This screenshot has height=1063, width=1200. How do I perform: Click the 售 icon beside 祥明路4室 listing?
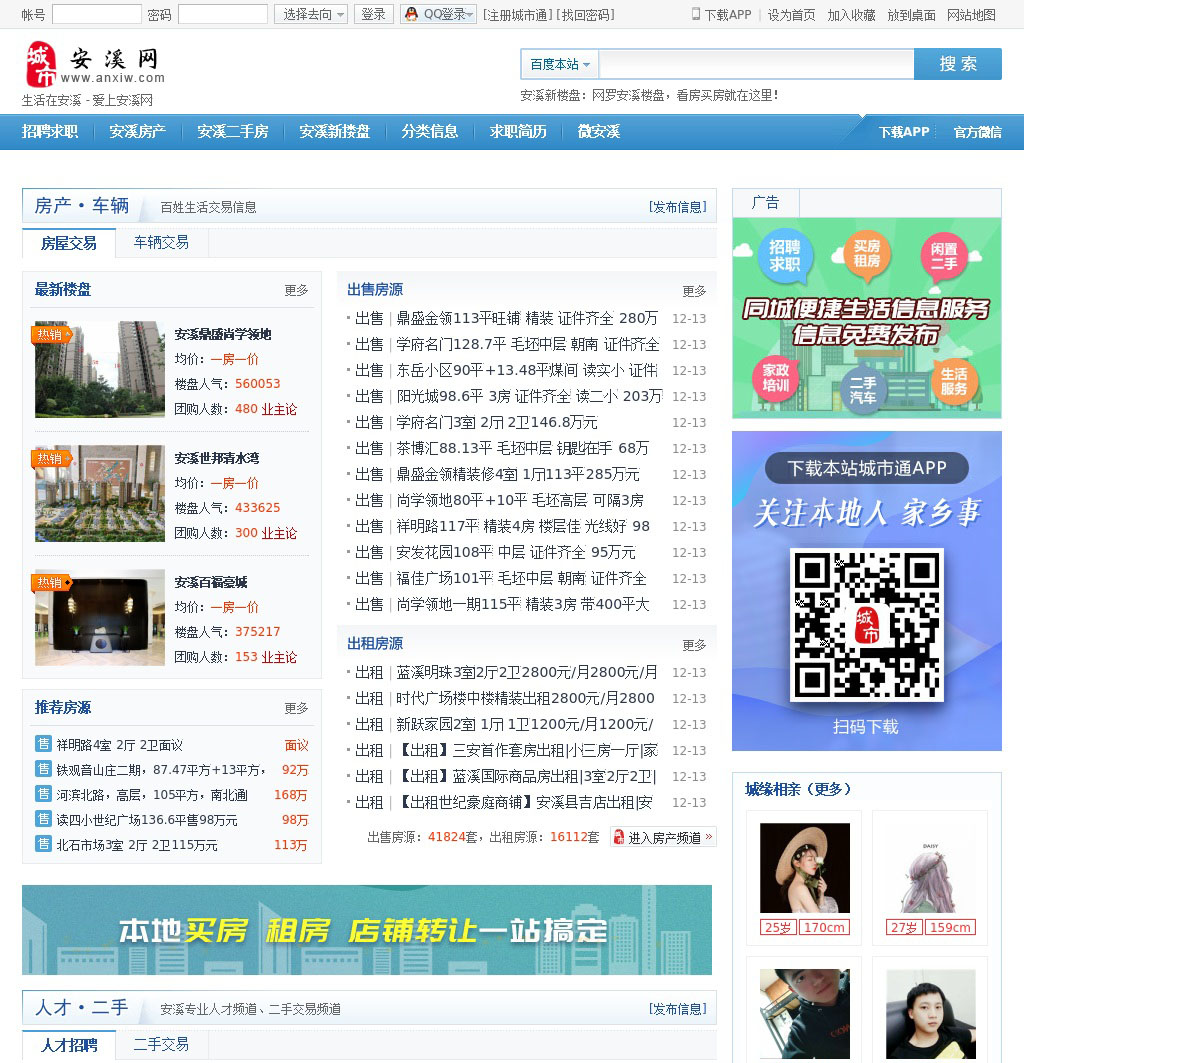pos(43,744)
